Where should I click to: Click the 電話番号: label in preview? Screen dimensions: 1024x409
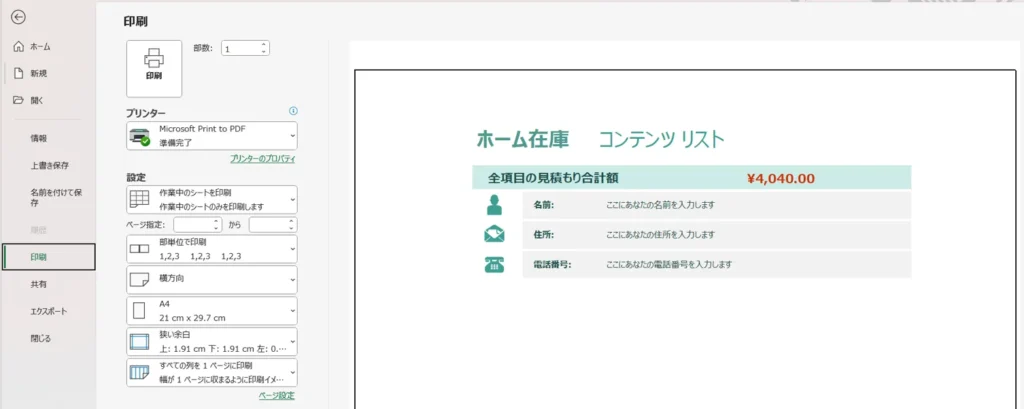coord(552,265)
